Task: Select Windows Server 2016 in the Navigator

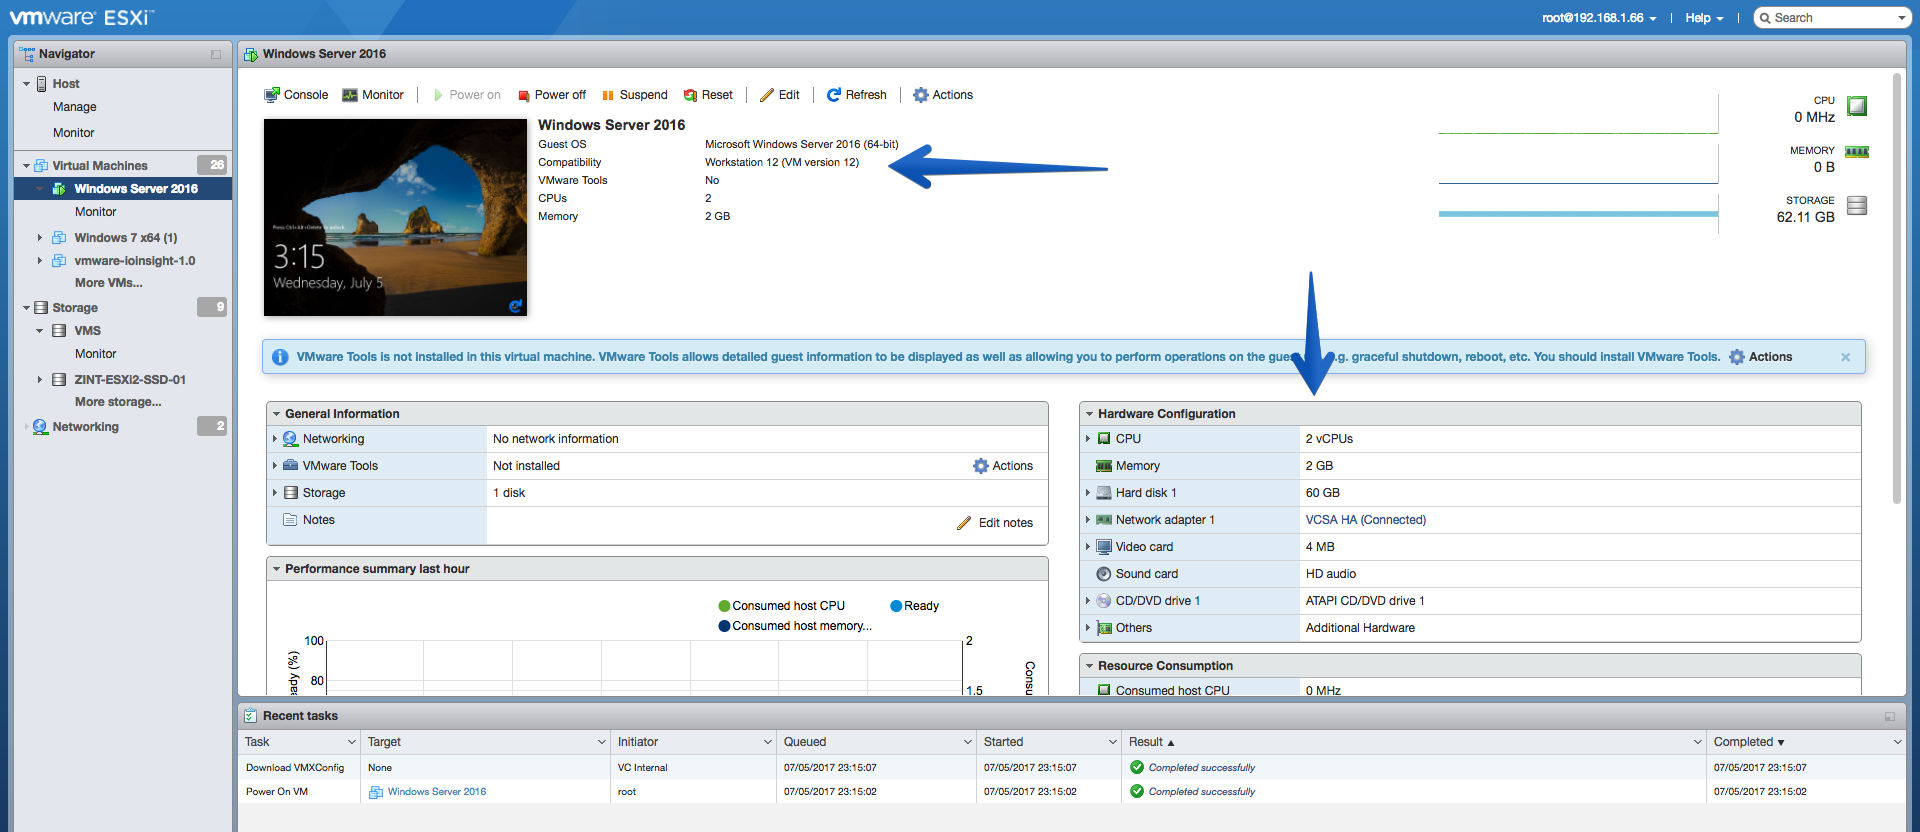Action: pyautogui.click(x=136, y=189)
